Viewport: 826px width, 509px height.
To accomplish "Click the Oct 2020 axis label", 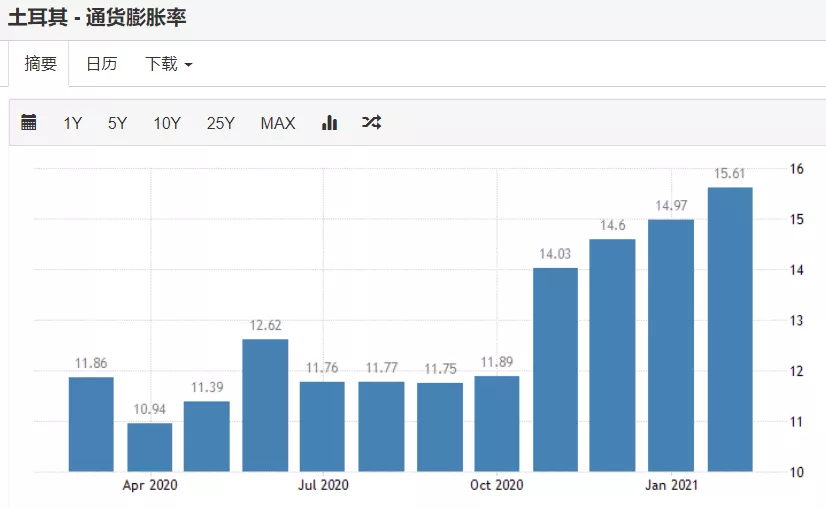I will (496, 485).
